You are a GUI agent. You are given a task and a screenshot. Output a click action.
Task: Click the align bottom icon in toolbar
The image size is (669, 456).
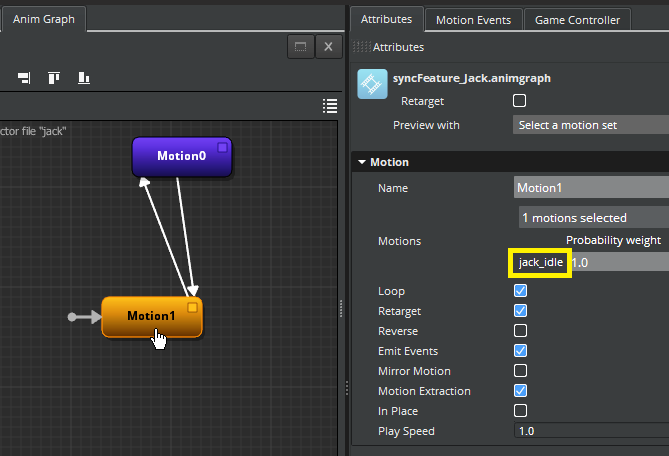84,78
